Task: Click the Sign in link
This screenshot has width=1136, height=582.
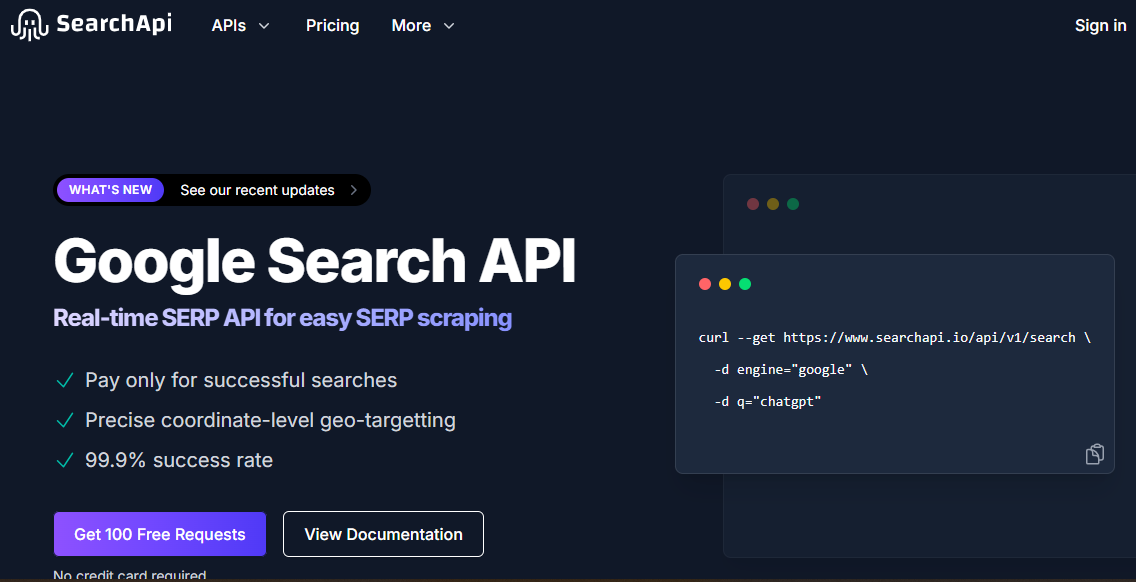Action: pos(1100,26)
